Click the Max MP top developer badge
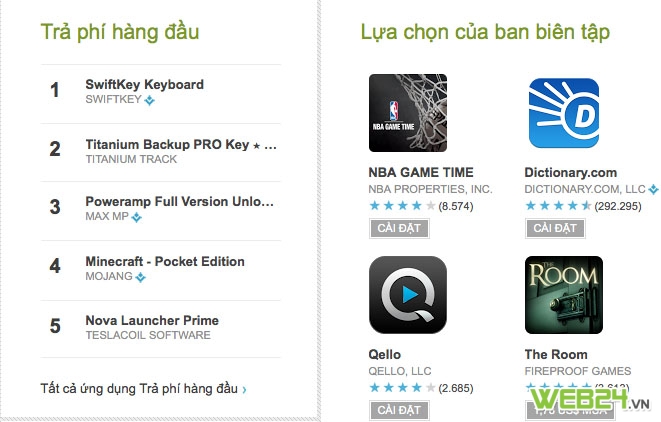The height and width of the screenshot is (422, 661). 136,218
